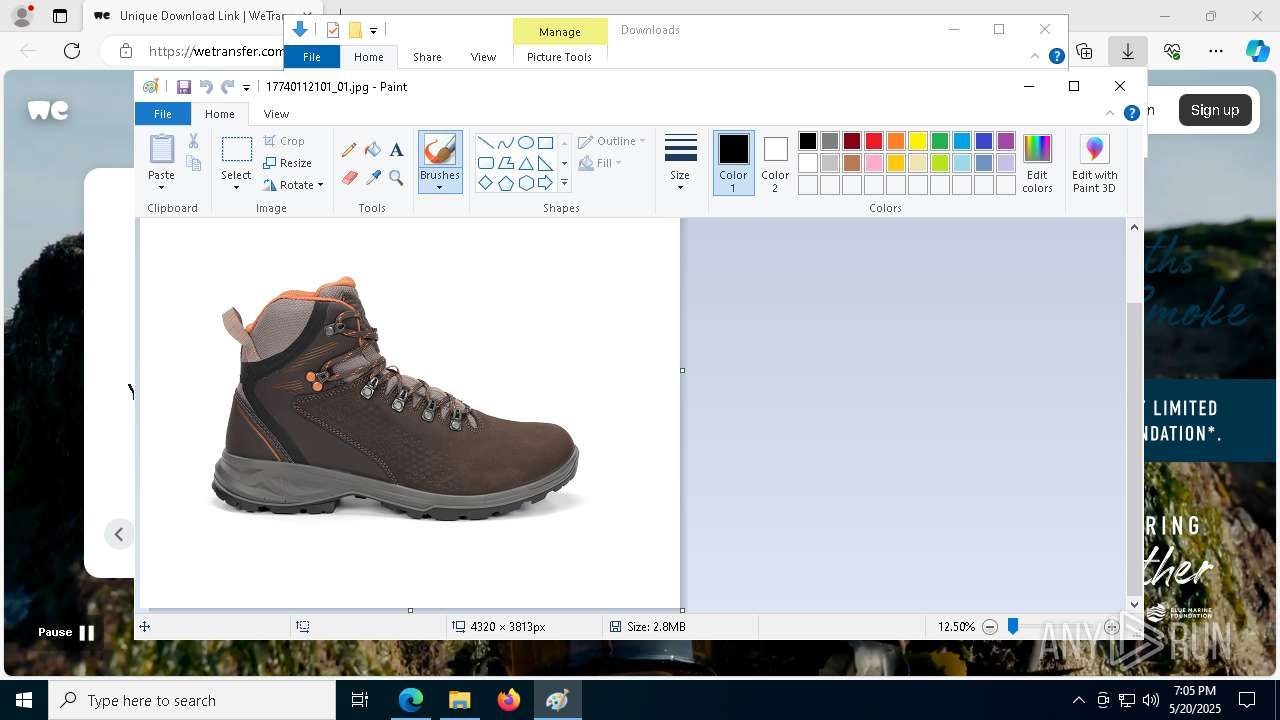Open File menu in Downloads window

tap(312, 57)
